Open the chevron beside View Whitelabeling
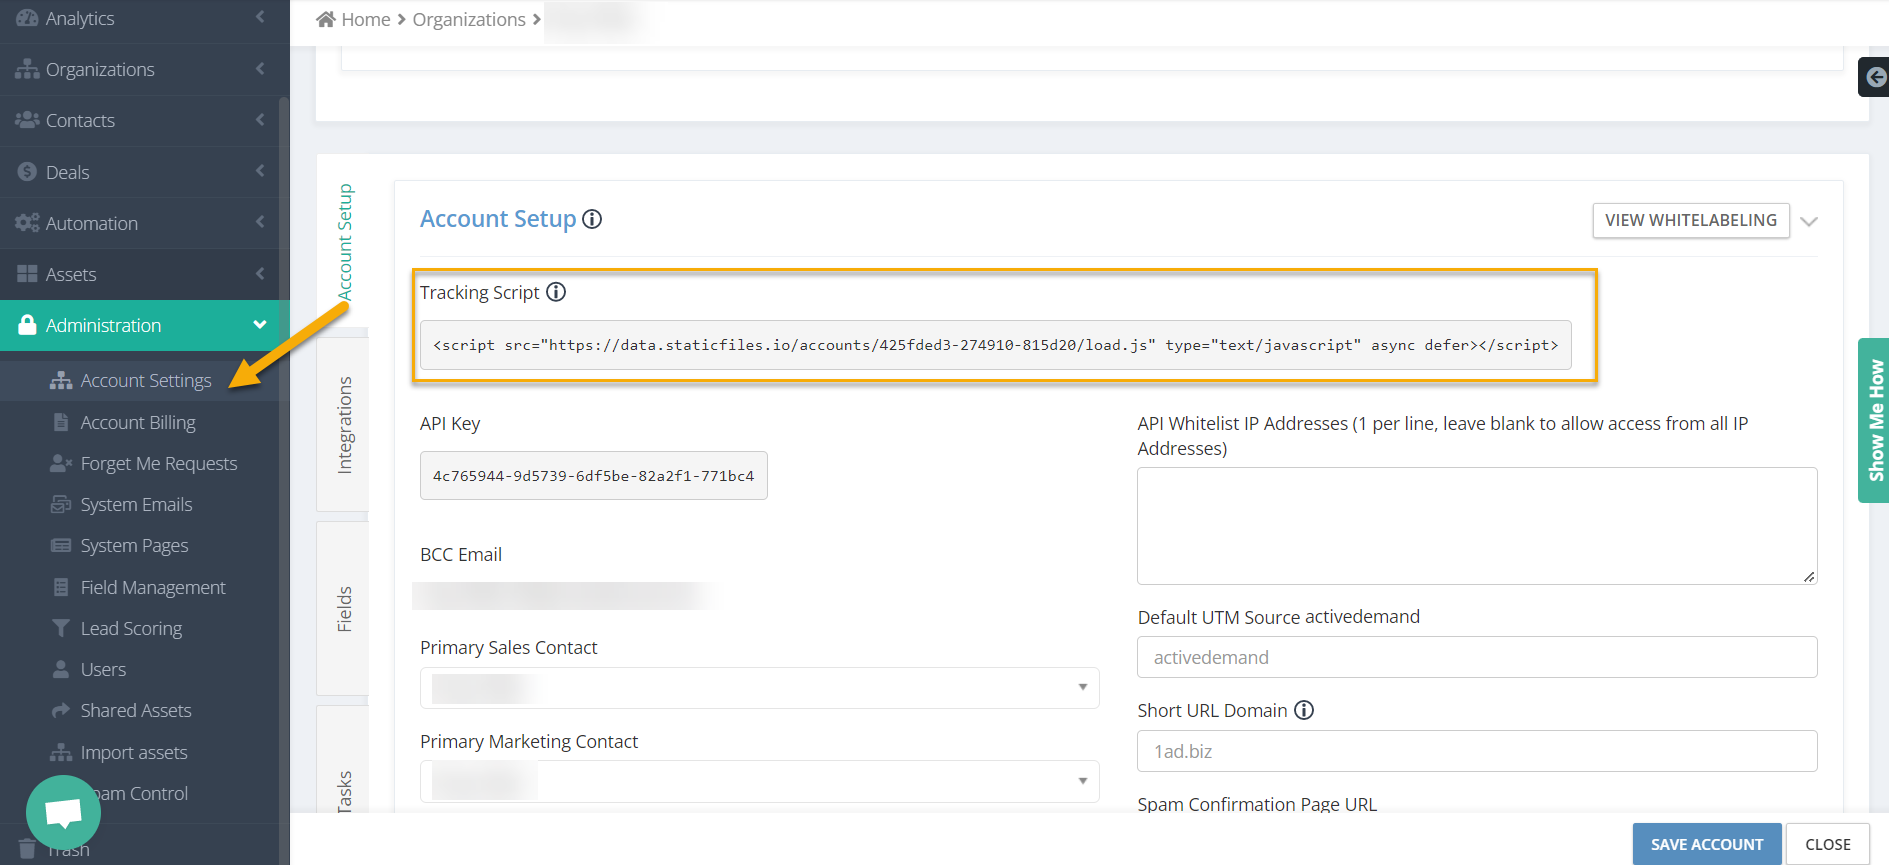The height and width of the screenshot is (865, 1889). [x=1808, y=221]
